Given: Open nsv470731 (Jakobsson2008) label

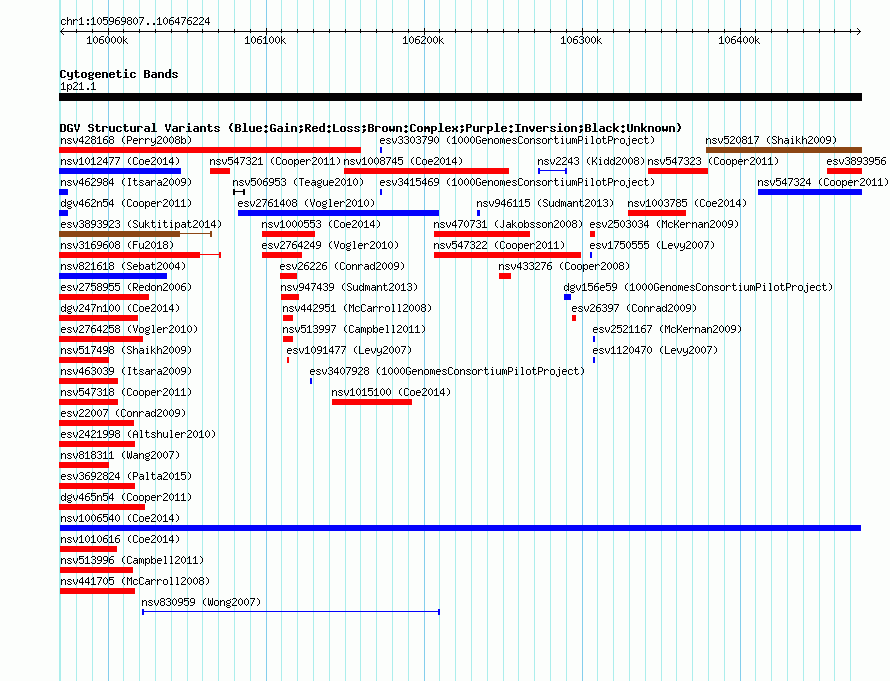Looking at the screenshot, I should [x=508, y=224].
